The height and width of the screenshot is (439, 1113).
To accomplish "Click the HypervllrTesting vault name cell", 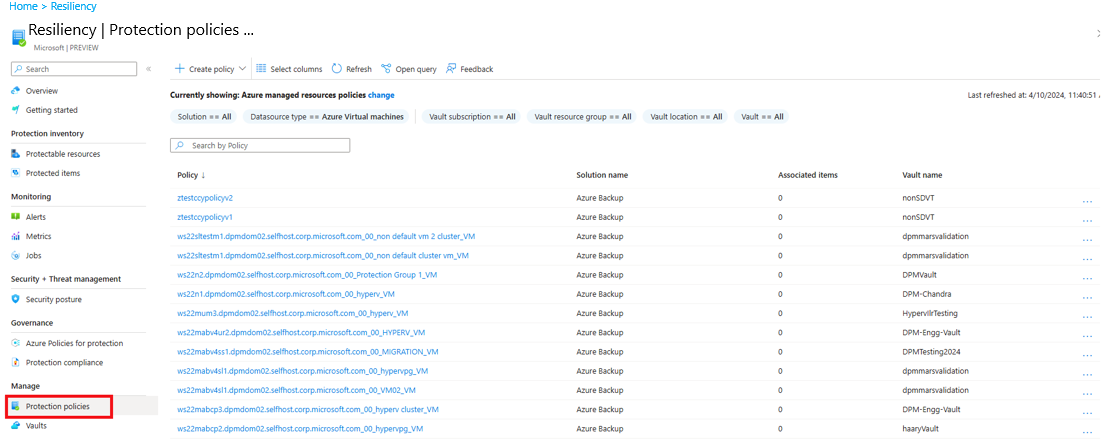I will (x=929, y=313).
